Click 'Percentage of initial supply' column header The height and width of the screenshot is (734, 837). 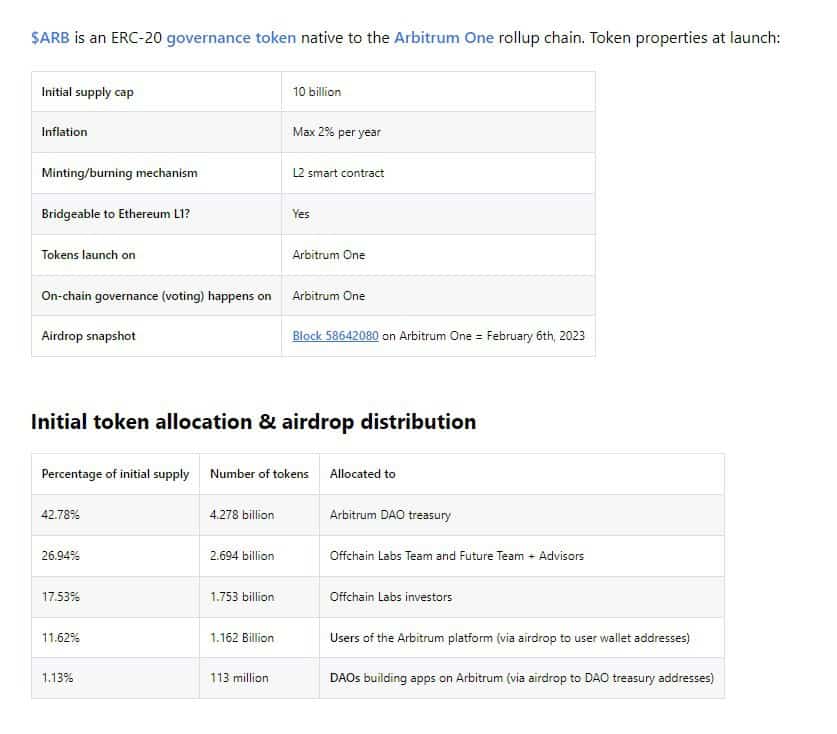click(115, 474)
